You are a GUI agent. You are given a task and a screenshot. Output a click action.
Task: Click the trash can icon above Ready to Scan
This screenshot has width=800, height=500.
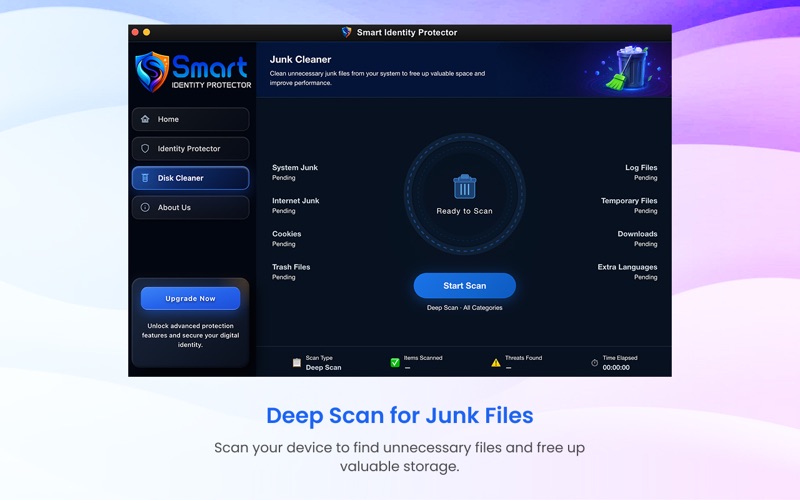pyautogui.click(x=465, y=187)
